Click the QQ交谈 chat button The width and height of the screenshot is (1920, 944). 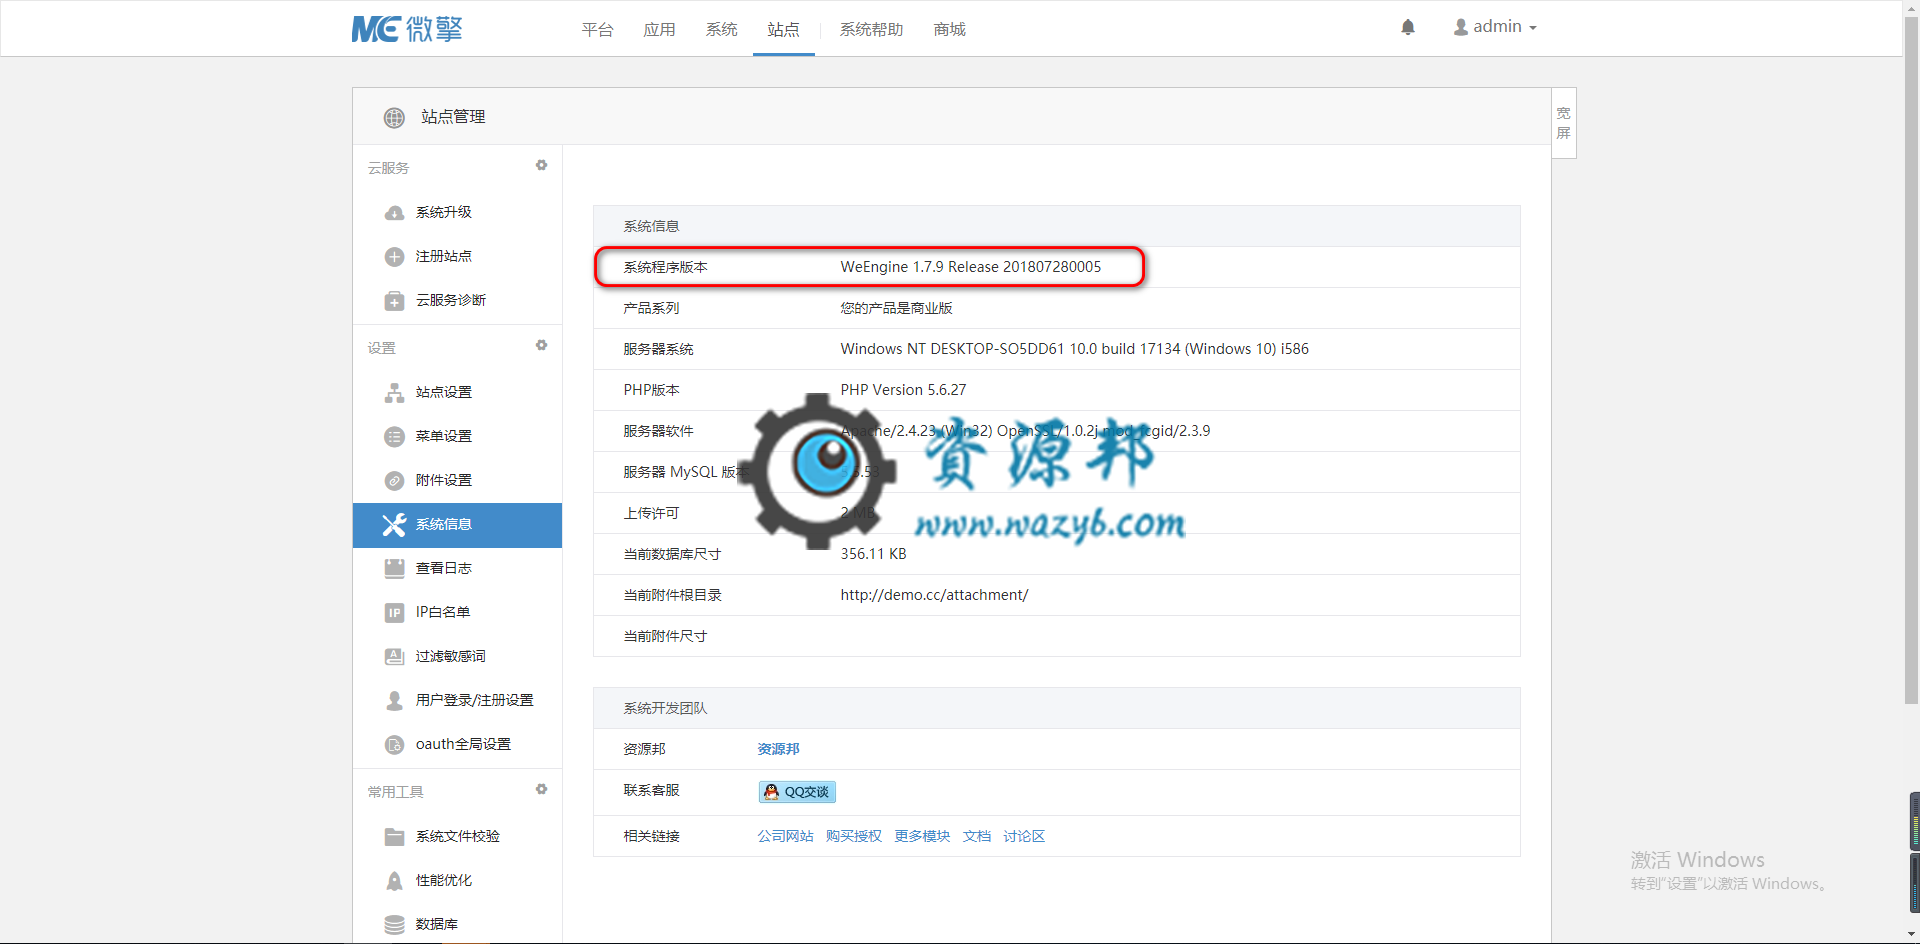pyautogui.click(x=797, y=792)
